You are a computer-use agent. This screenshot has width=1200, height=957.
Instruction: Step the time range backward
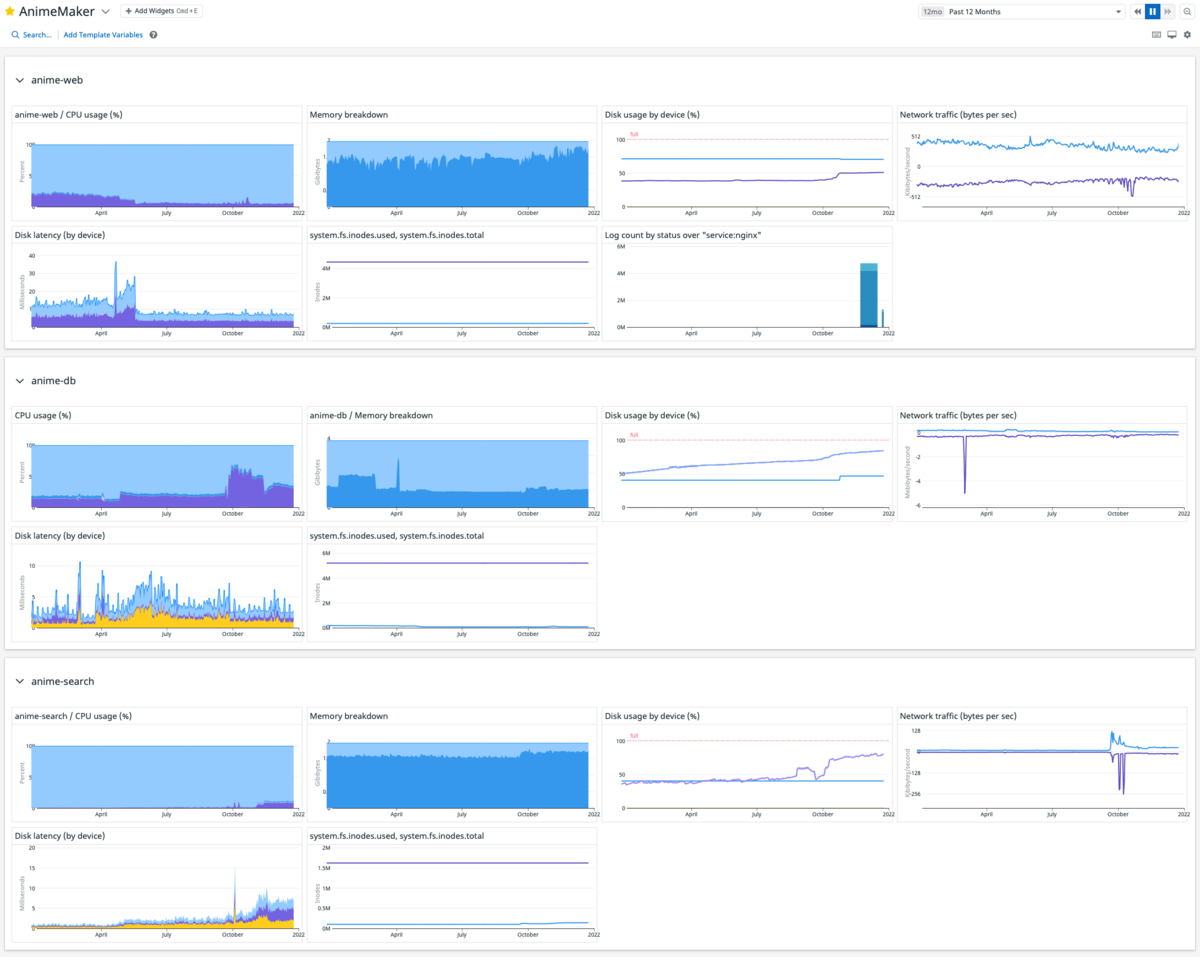pos(1138,12)
